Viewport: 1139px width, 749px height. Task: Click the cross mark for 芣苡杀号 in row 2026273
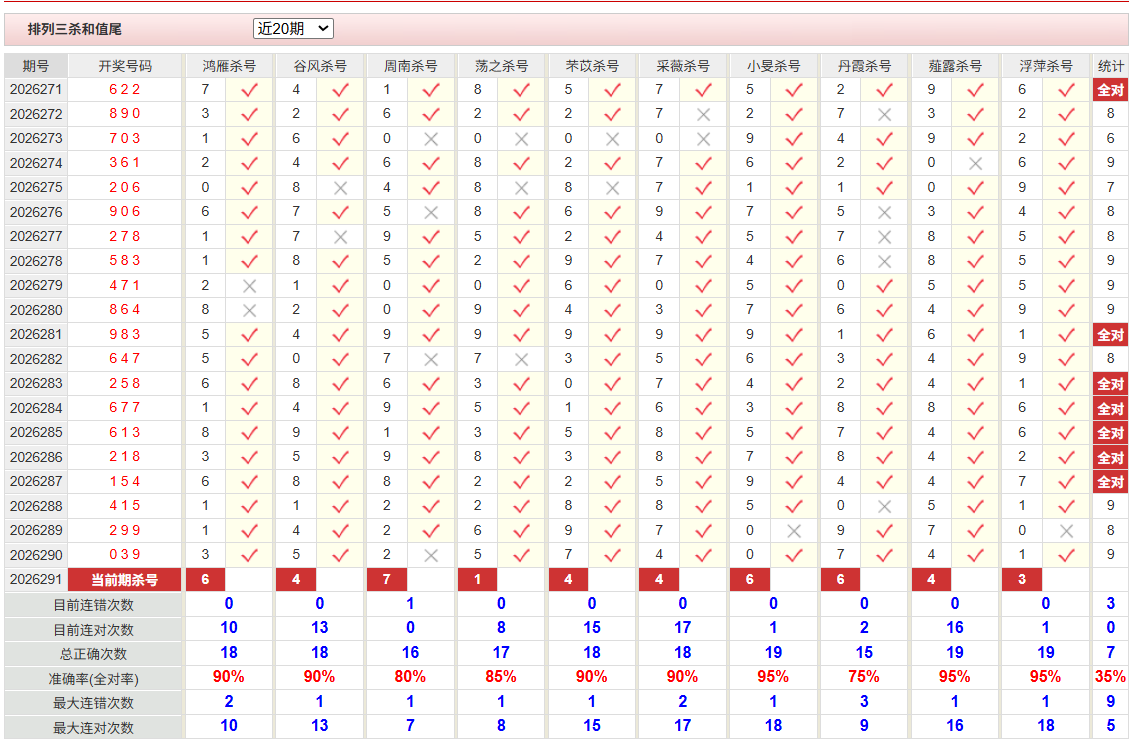(612, 139)
